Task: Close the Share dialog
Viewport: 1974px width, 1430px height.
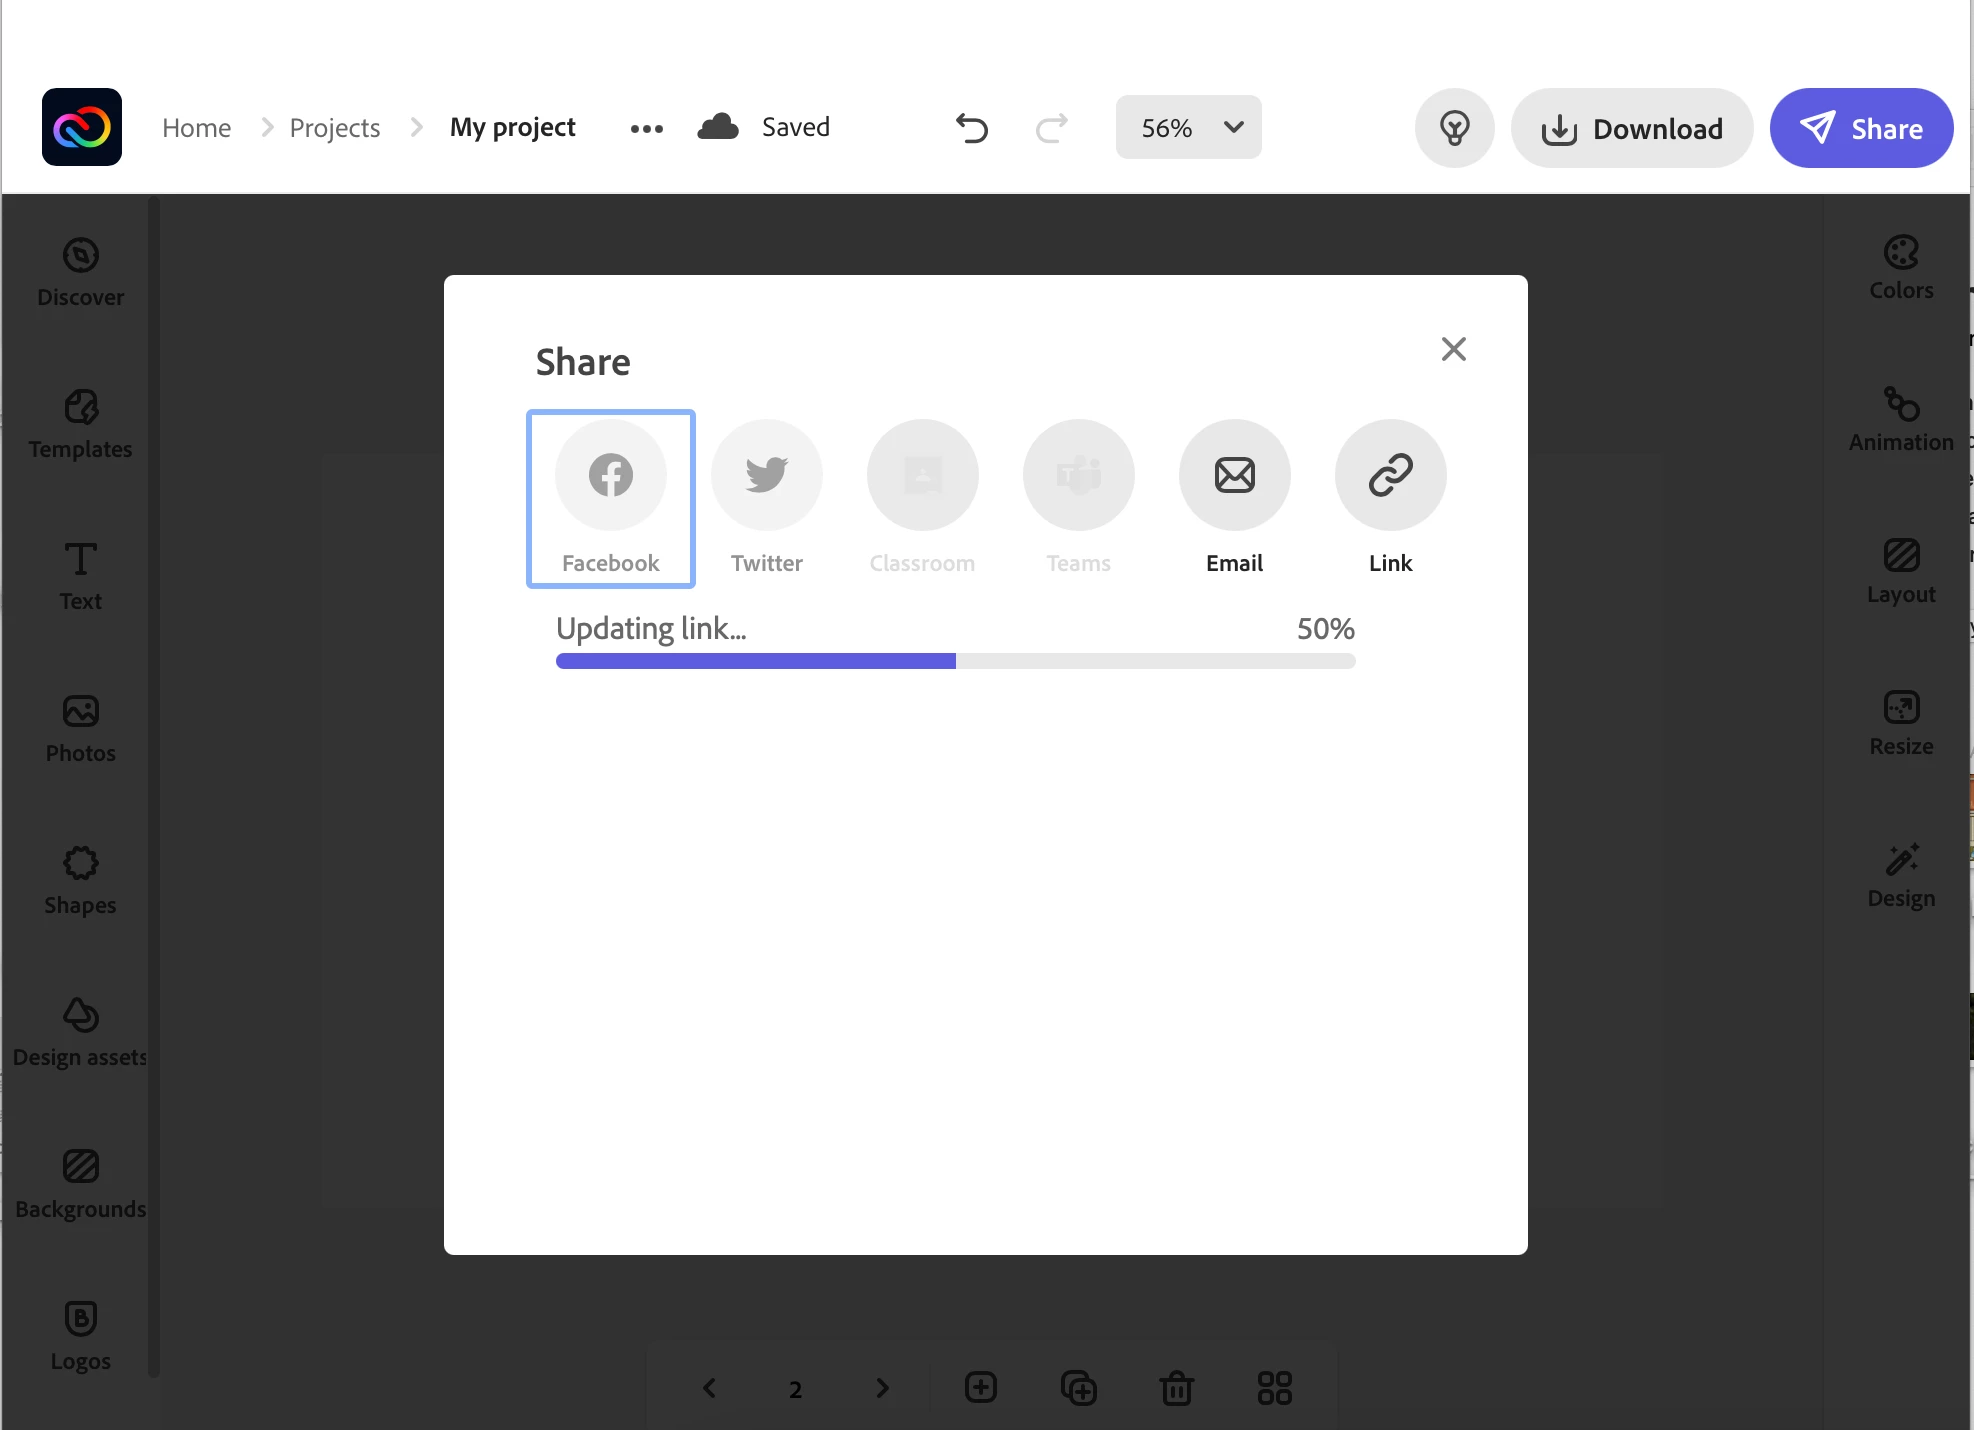Action: pyautogui.click(x=1453, y=349)
